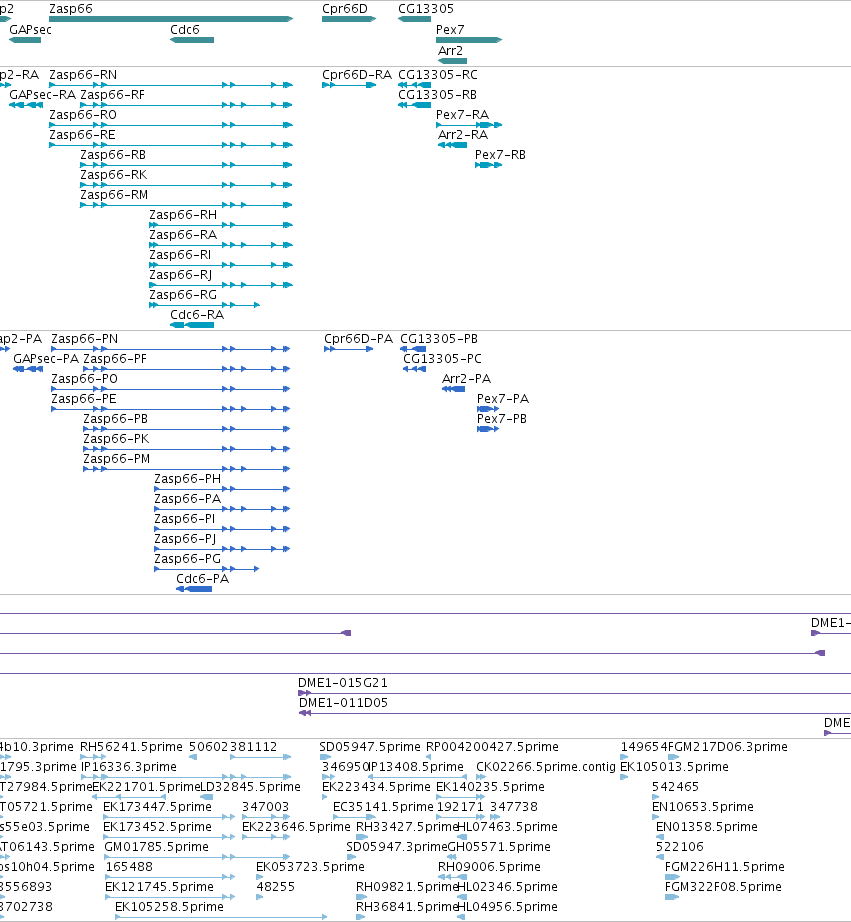Select EST IP16336.3prime

[x=129, y=767]
